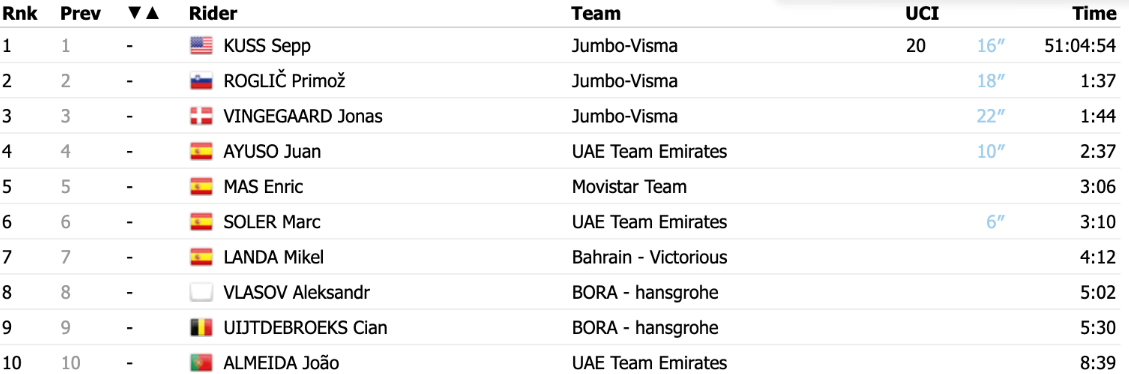Viewport: 1129px width, 374px height.
Task: Click the Spanish flag beside Landa Mikel
Action: (201, 257)
